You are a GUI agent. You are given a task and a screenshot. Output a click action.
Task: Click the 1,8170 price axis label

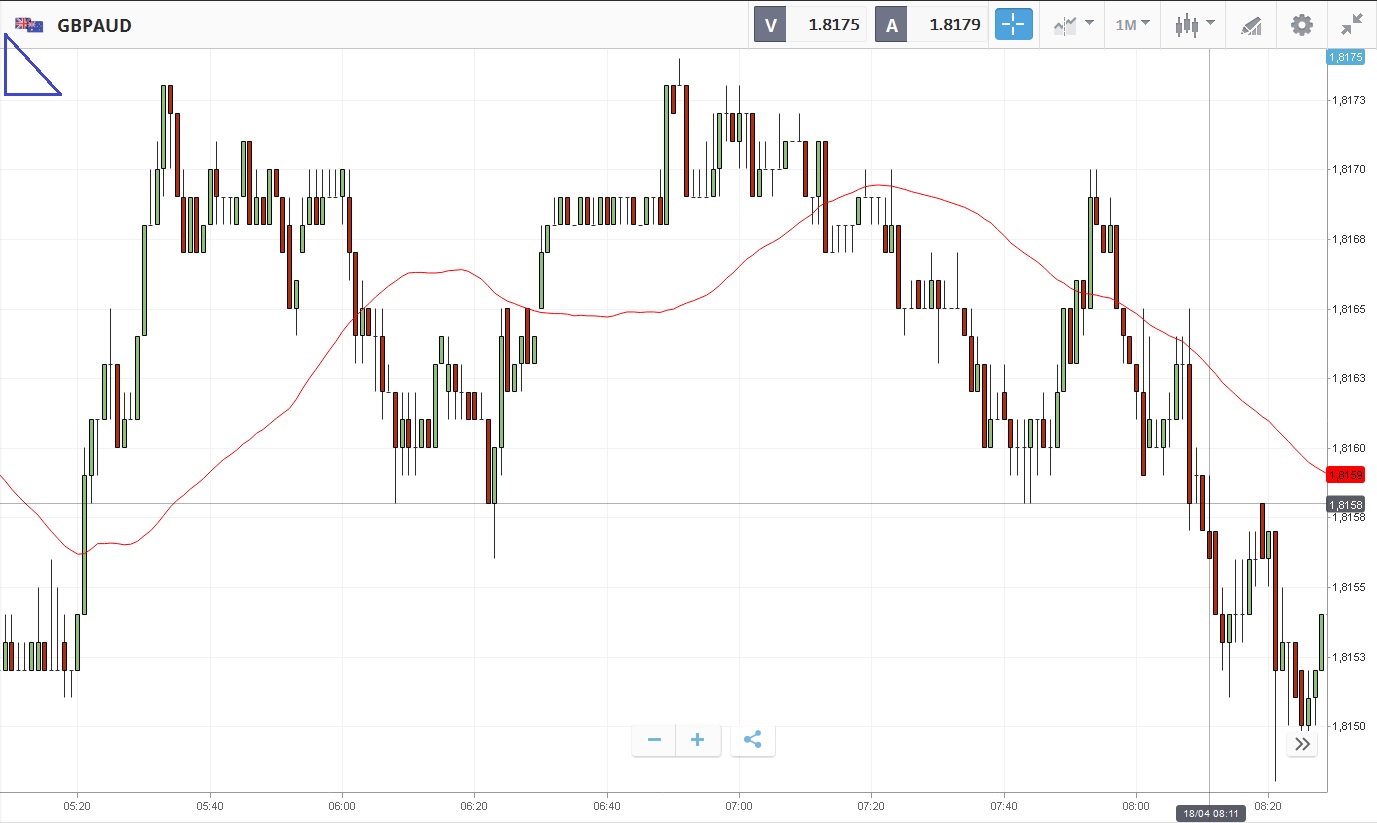click(1348, 169)
